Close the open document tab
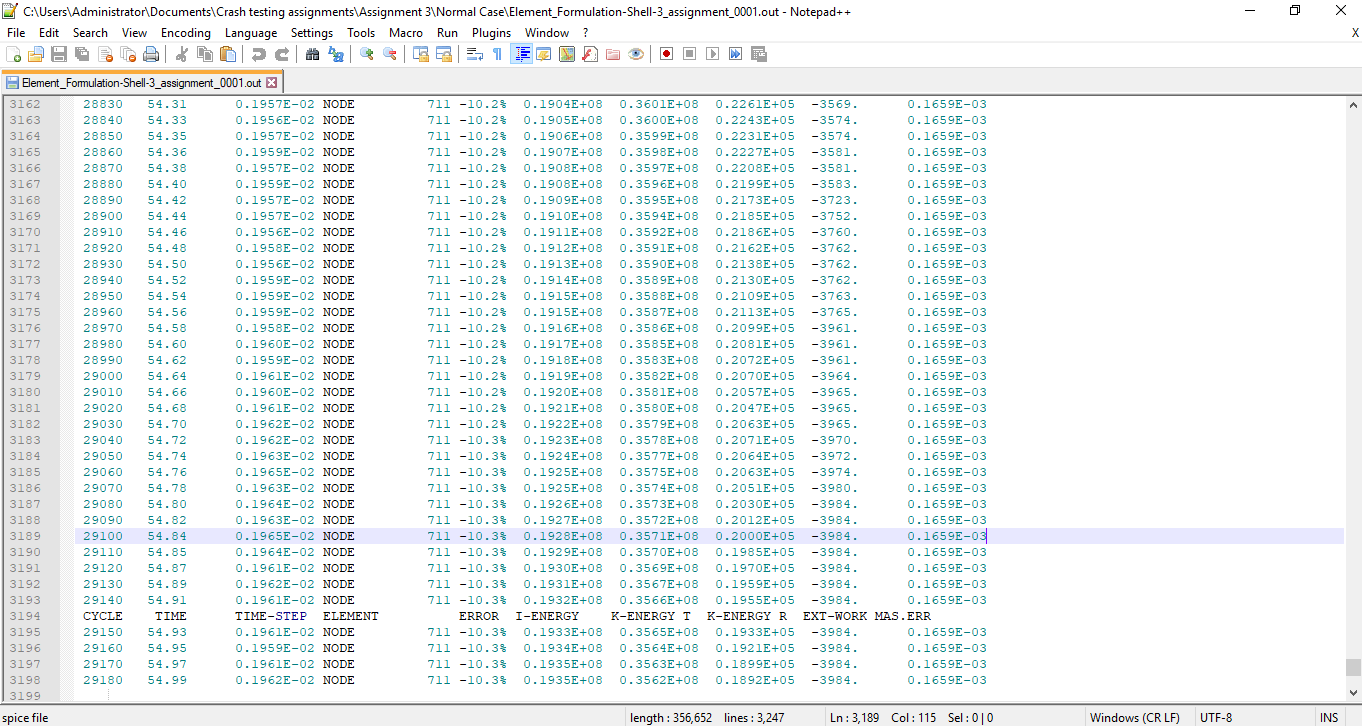Viewport: 1362px width, 726px height. (x=271, y=83)
